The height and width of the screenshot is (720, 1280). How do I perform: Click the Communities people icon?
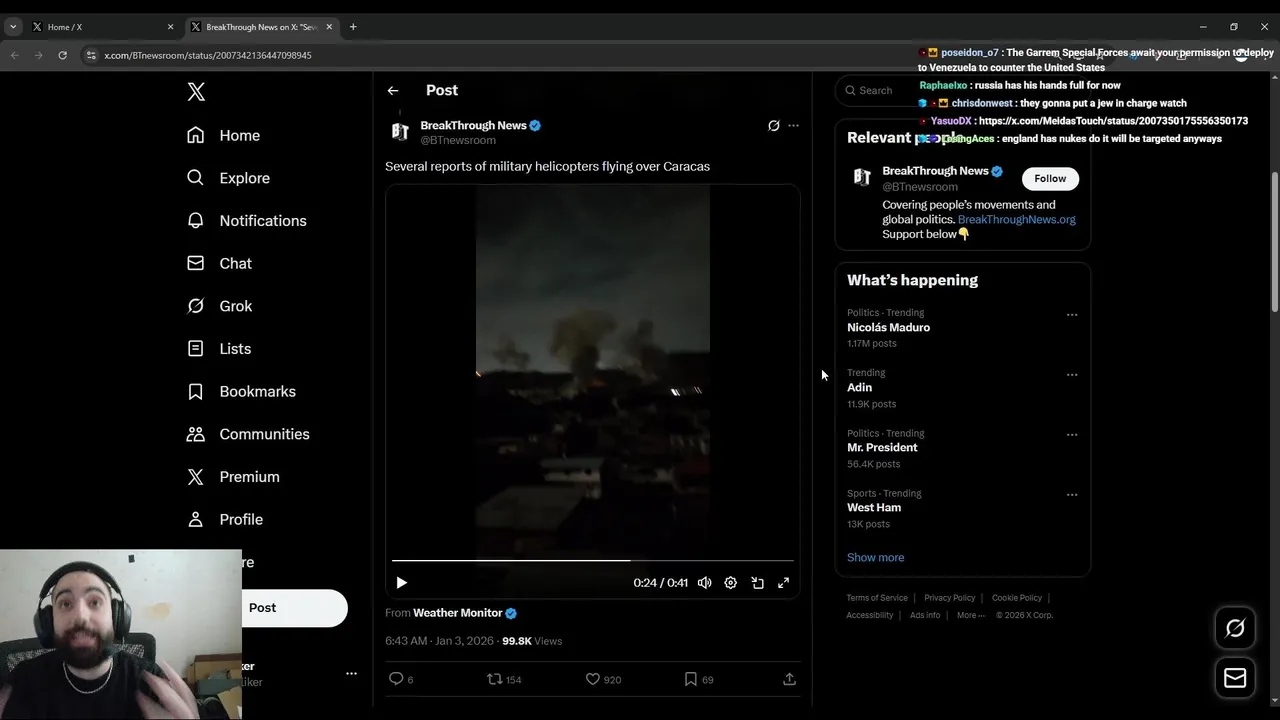click(x=196, y=434)
